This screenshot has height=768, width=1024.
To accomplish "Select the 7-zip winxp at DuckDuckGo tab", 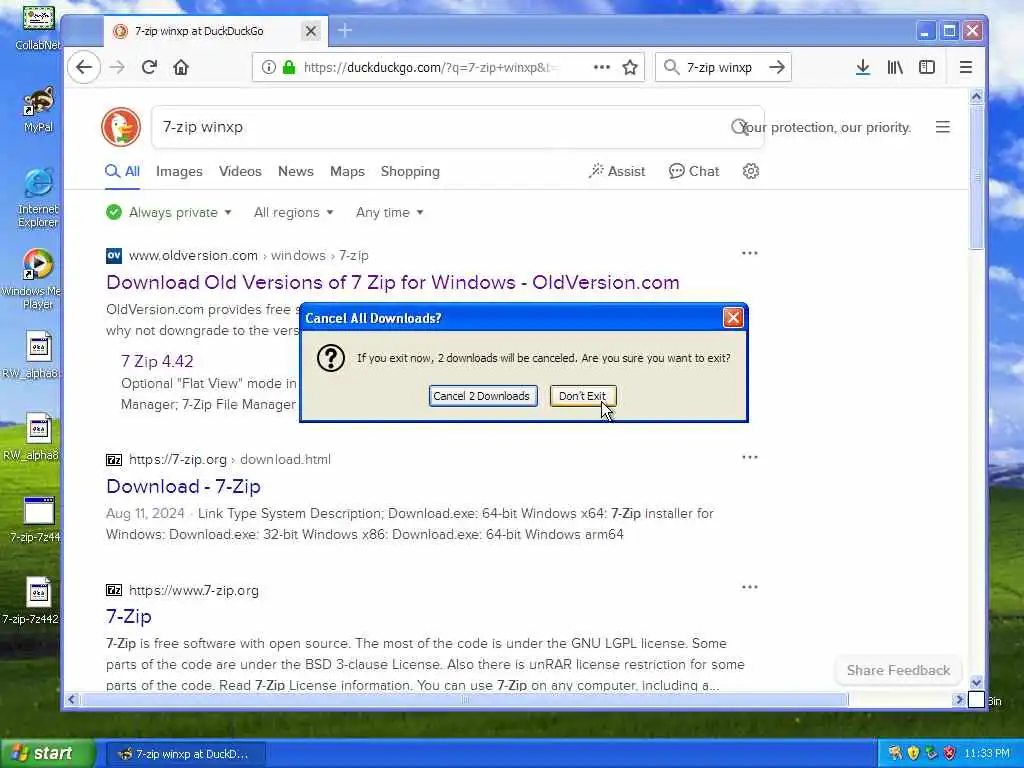I will point(216,31).
